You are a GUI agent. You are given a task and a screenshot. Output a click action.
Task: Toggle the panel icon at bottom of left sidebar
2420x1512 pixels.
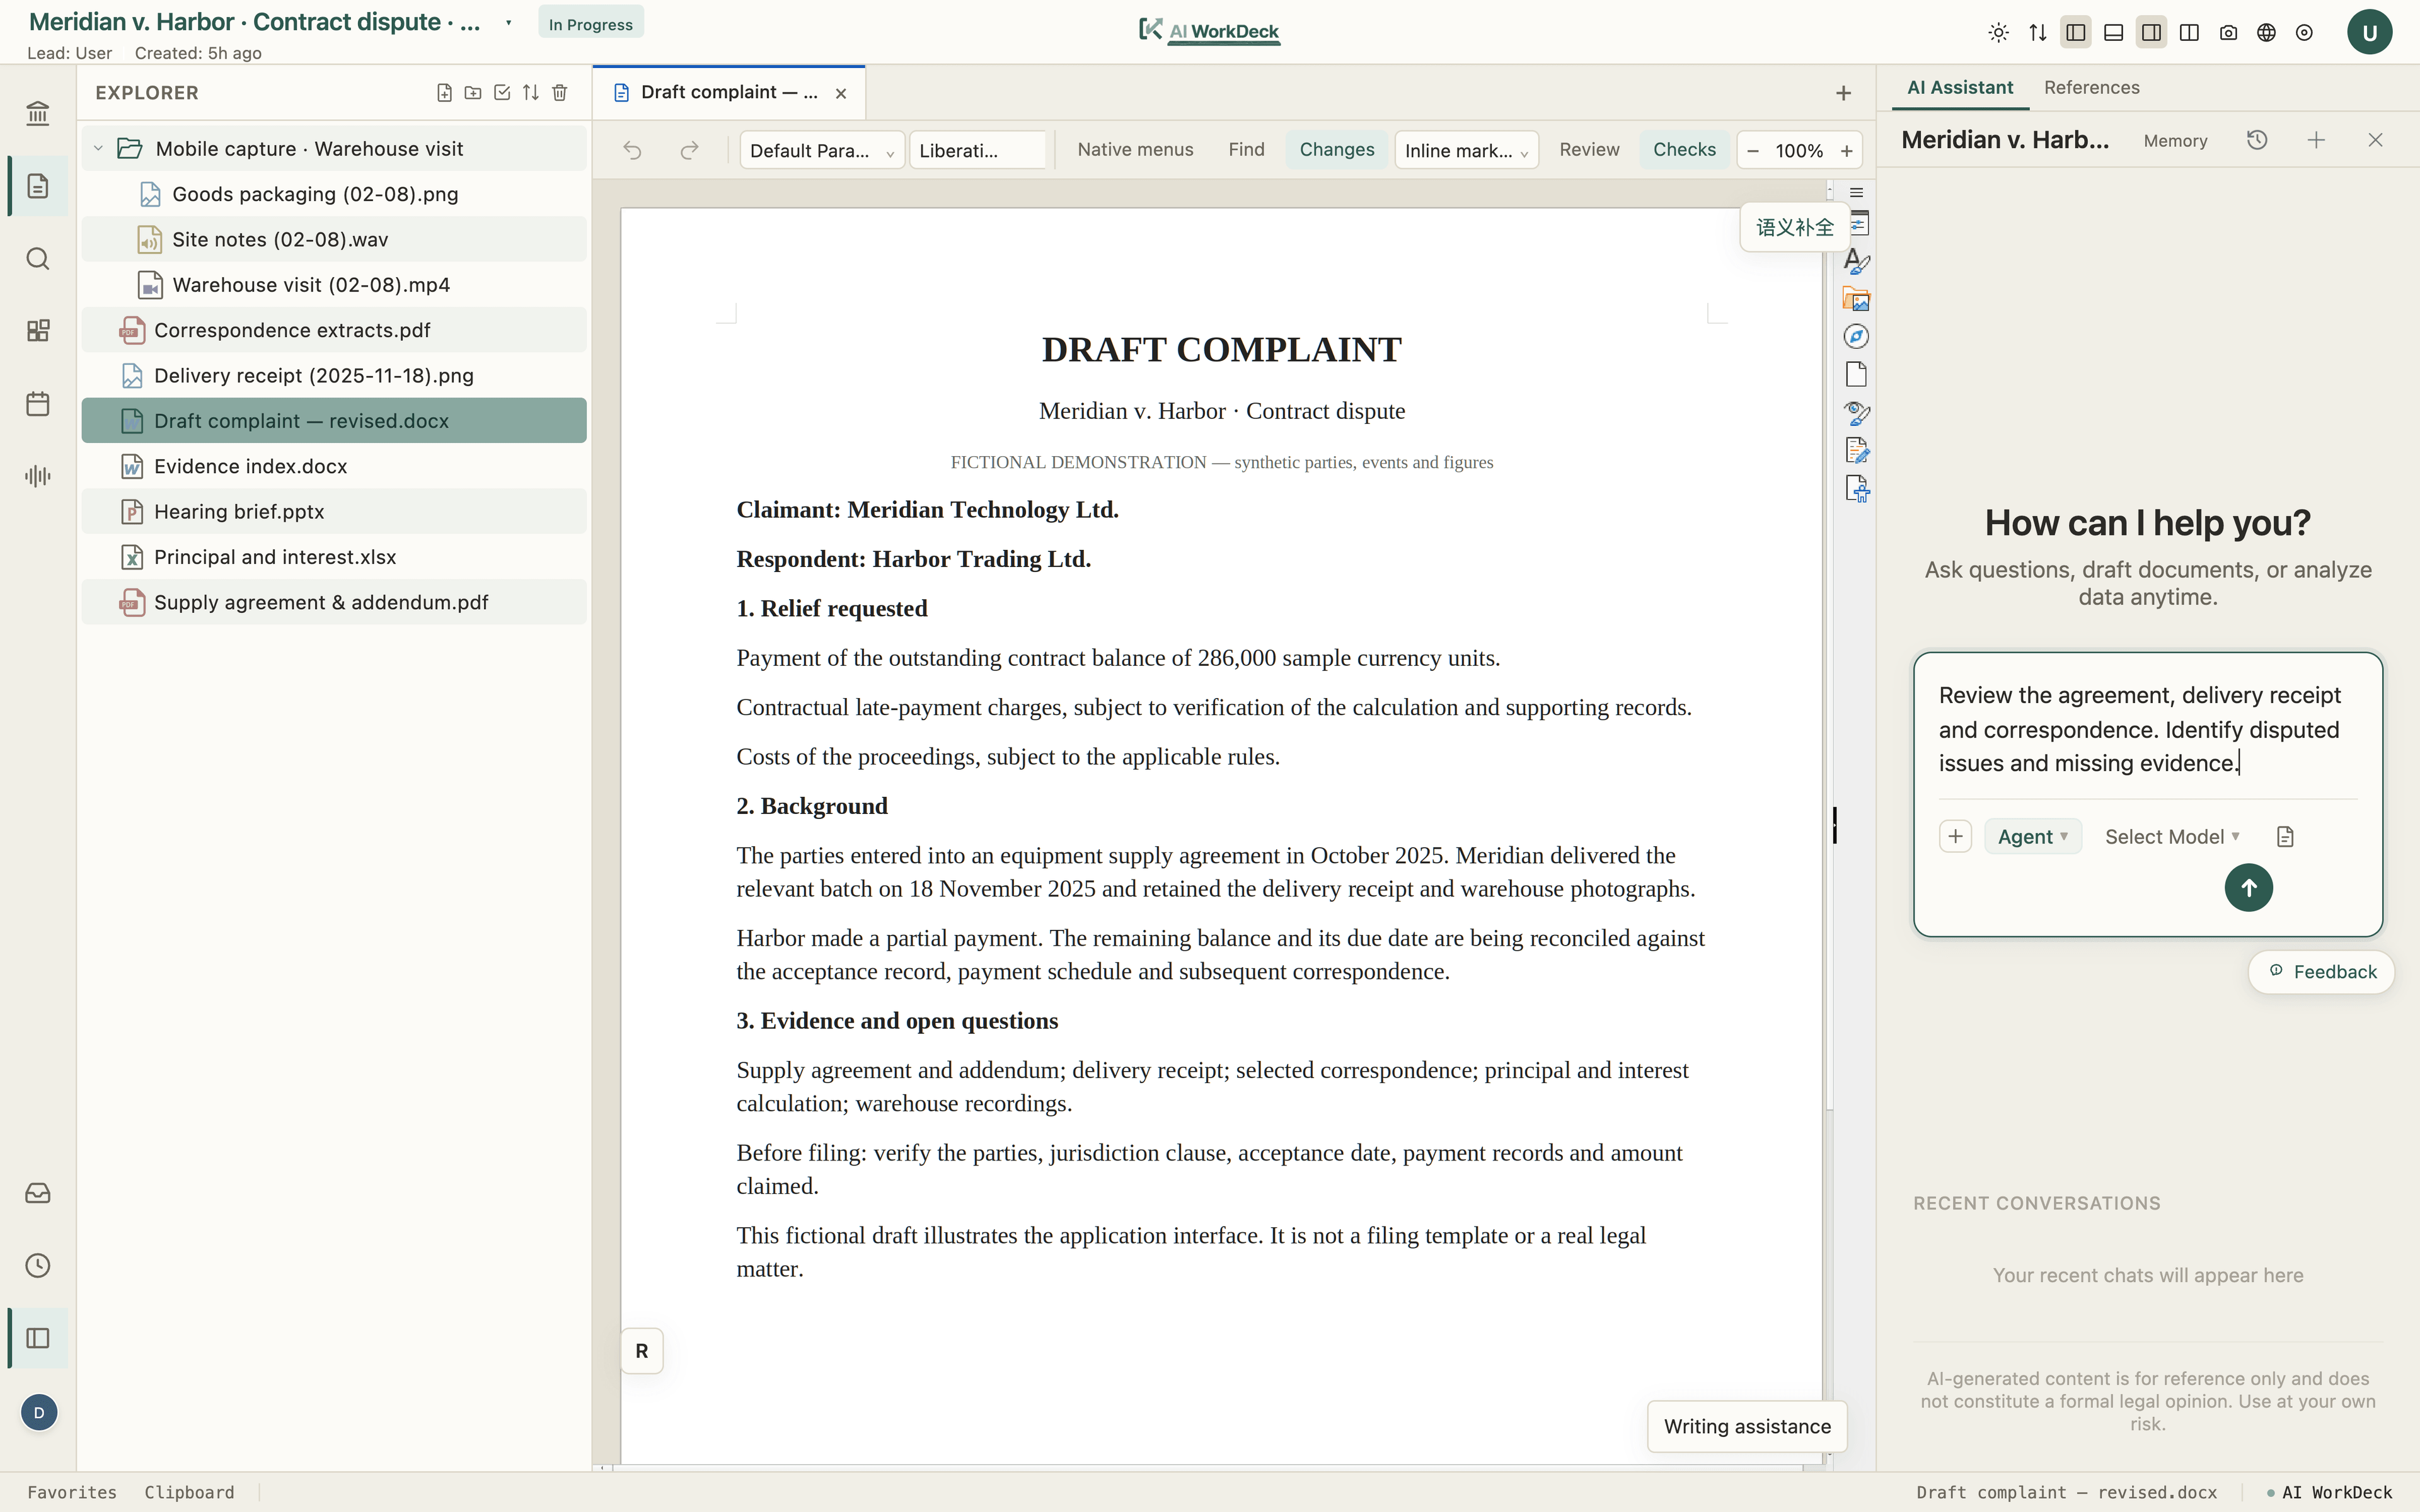38,1338
